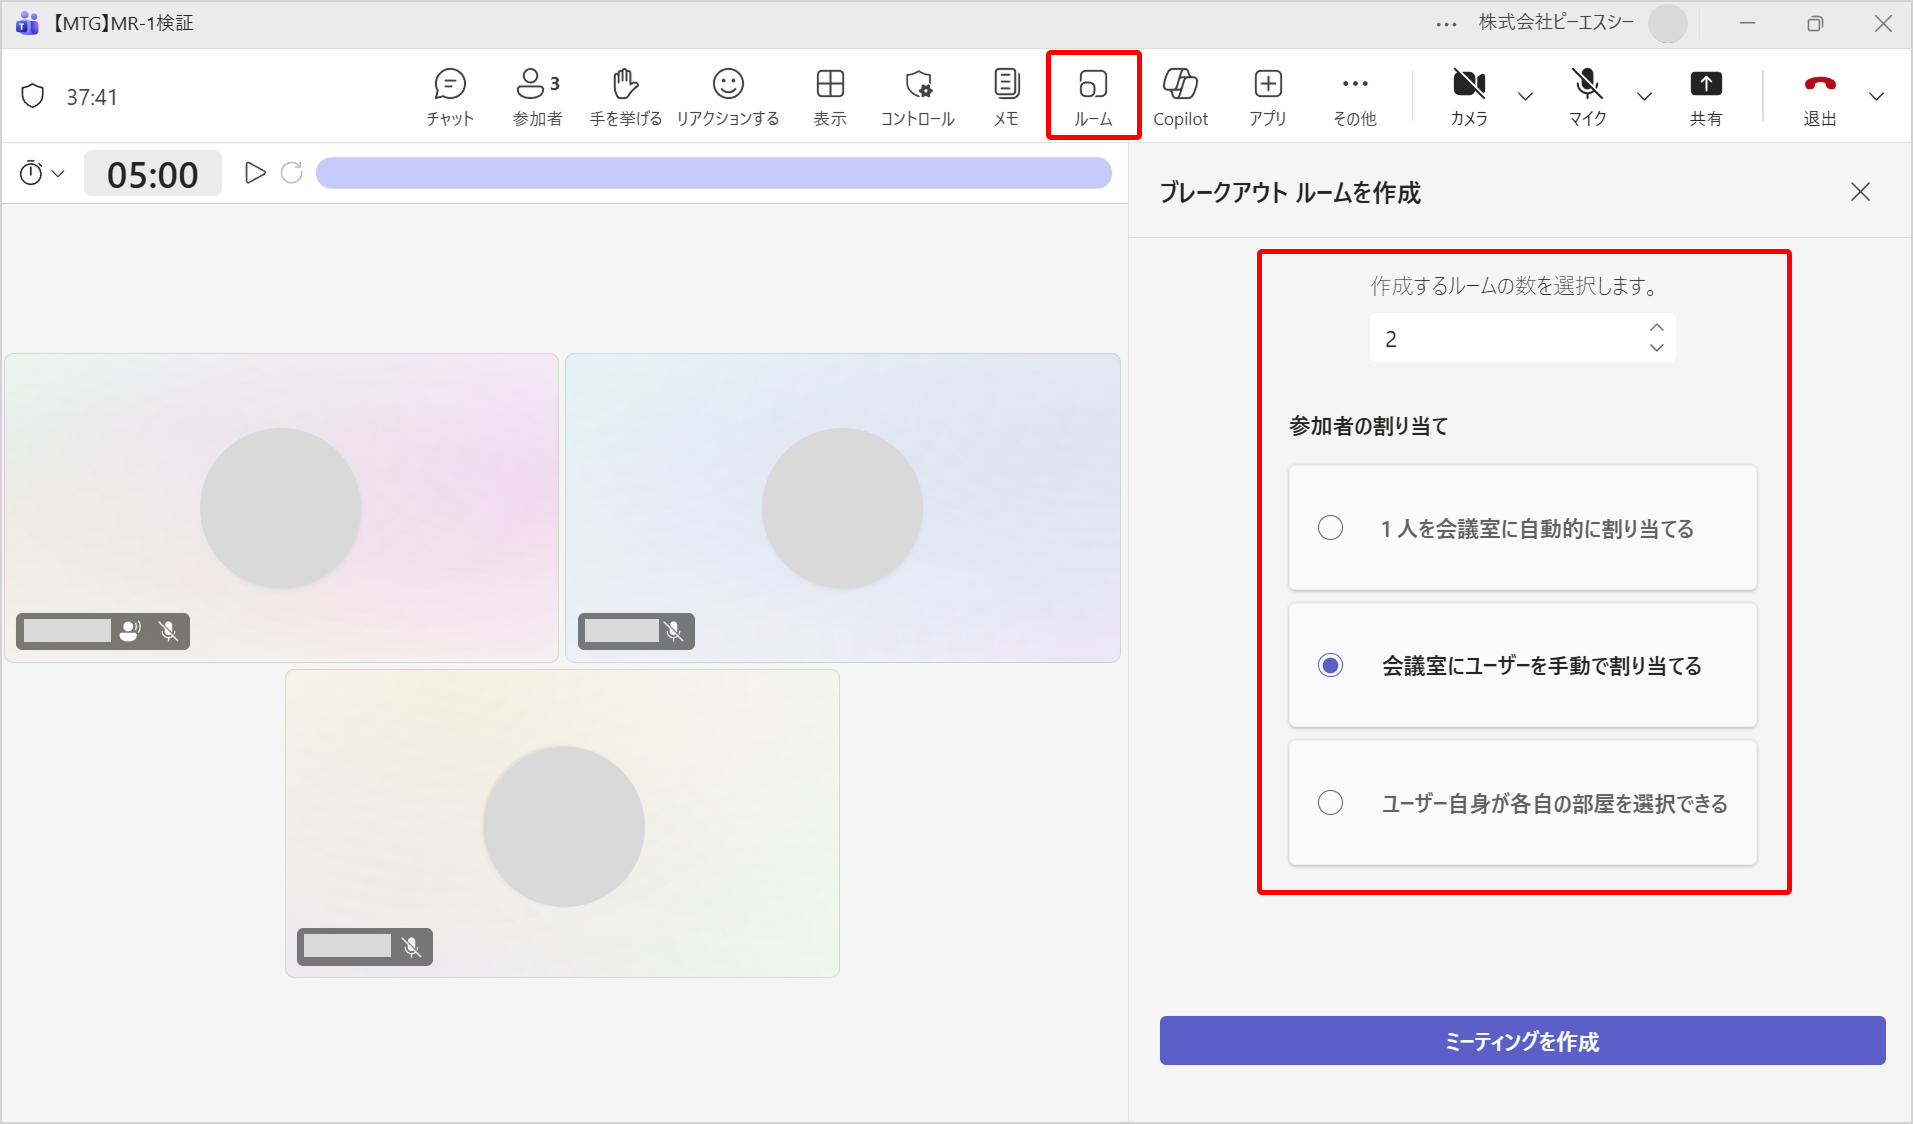
Task: Select 会議室にユーザーを手動で割り当てる radio option
Action: click(1330, 666)
